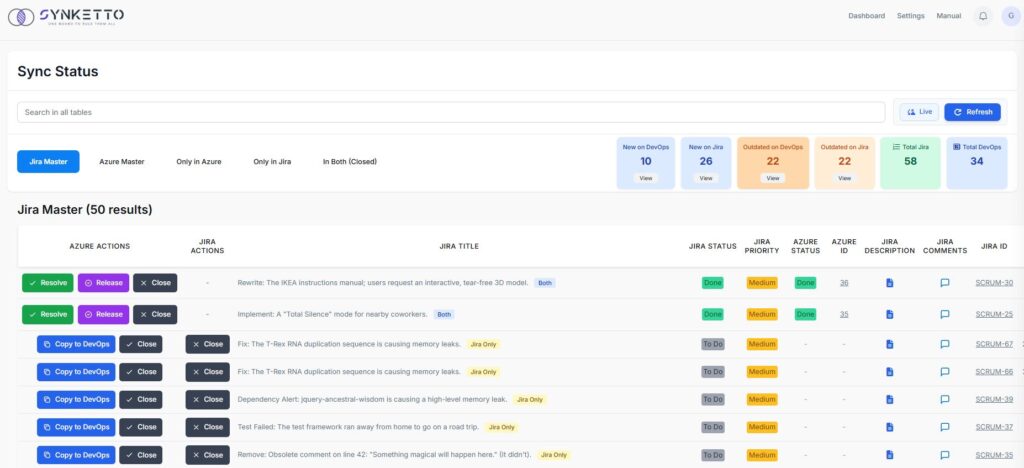Open the Settings menu item
Screen dimensions: 1024x468
[910, 16]
